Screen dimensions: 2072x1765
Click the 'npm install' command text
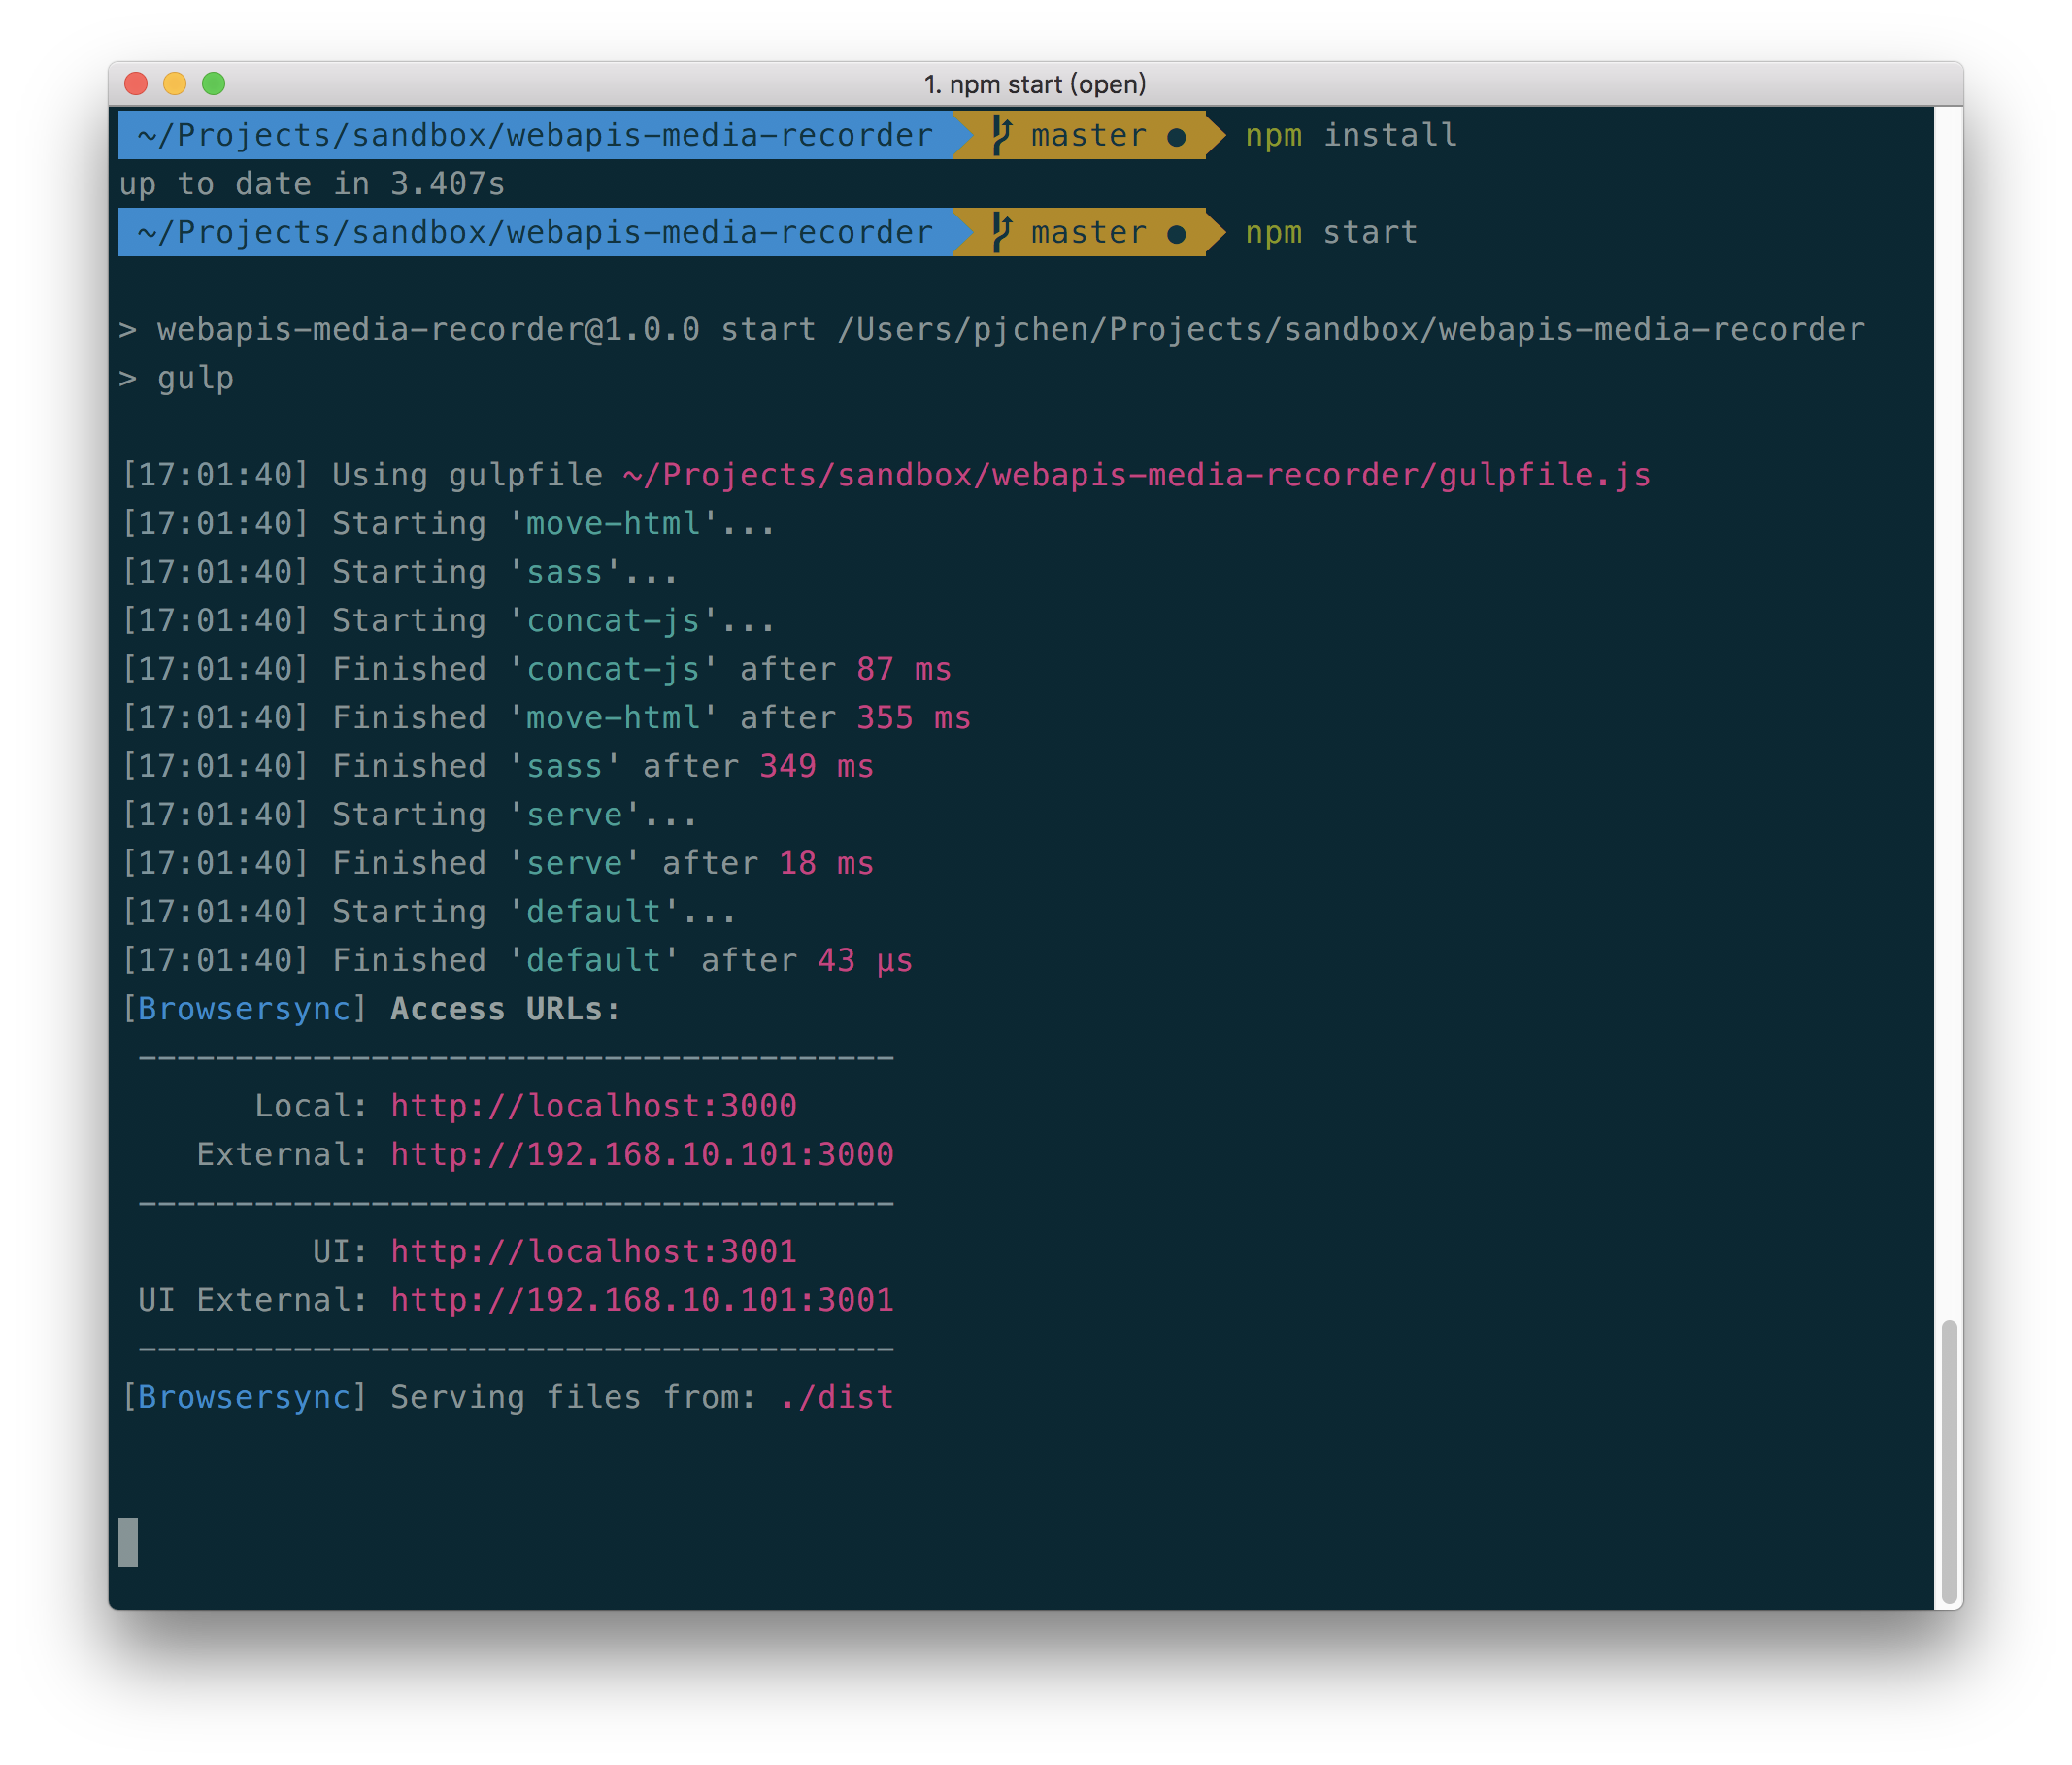1351,135
